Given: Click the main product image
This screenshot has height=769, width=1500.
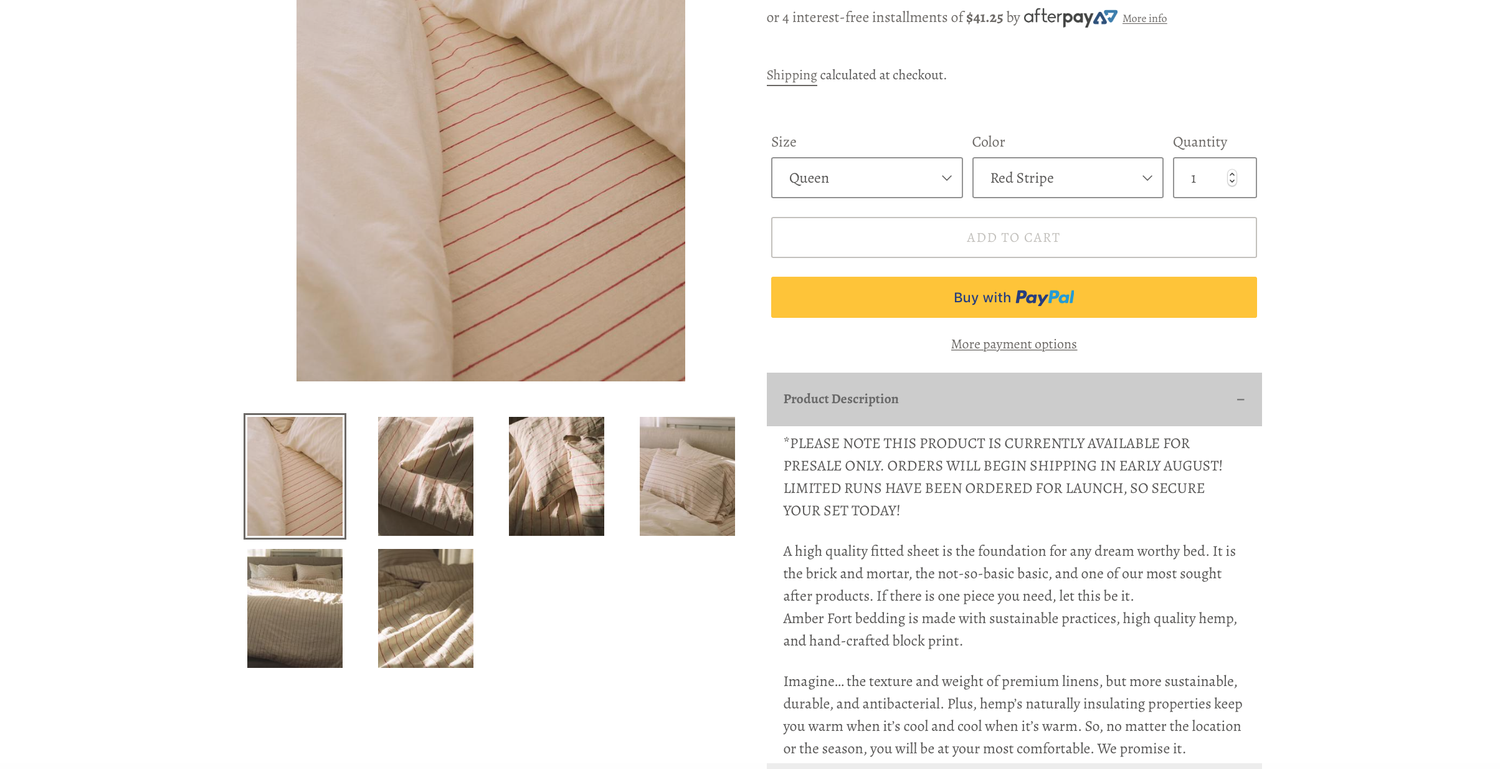Looking at the screenshot, I should 490,190.
